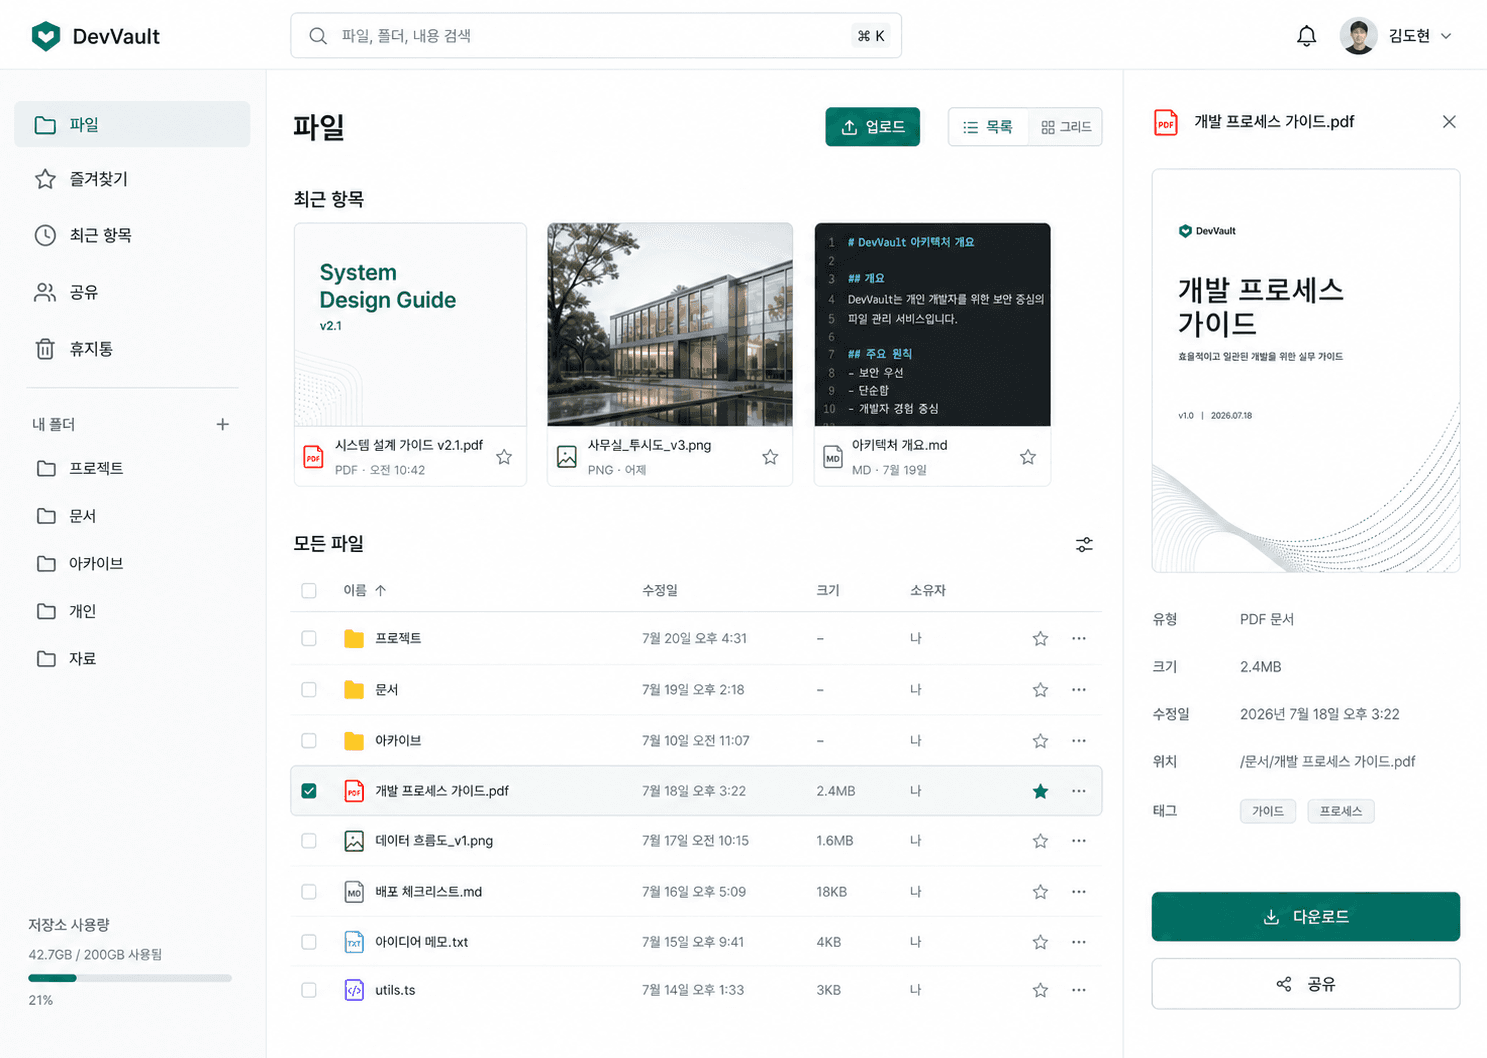Star 데이터 흐름도_v1.png row
Image resolution: width=1487 pixels, height=1058 pixels.
pos(1040,841)
